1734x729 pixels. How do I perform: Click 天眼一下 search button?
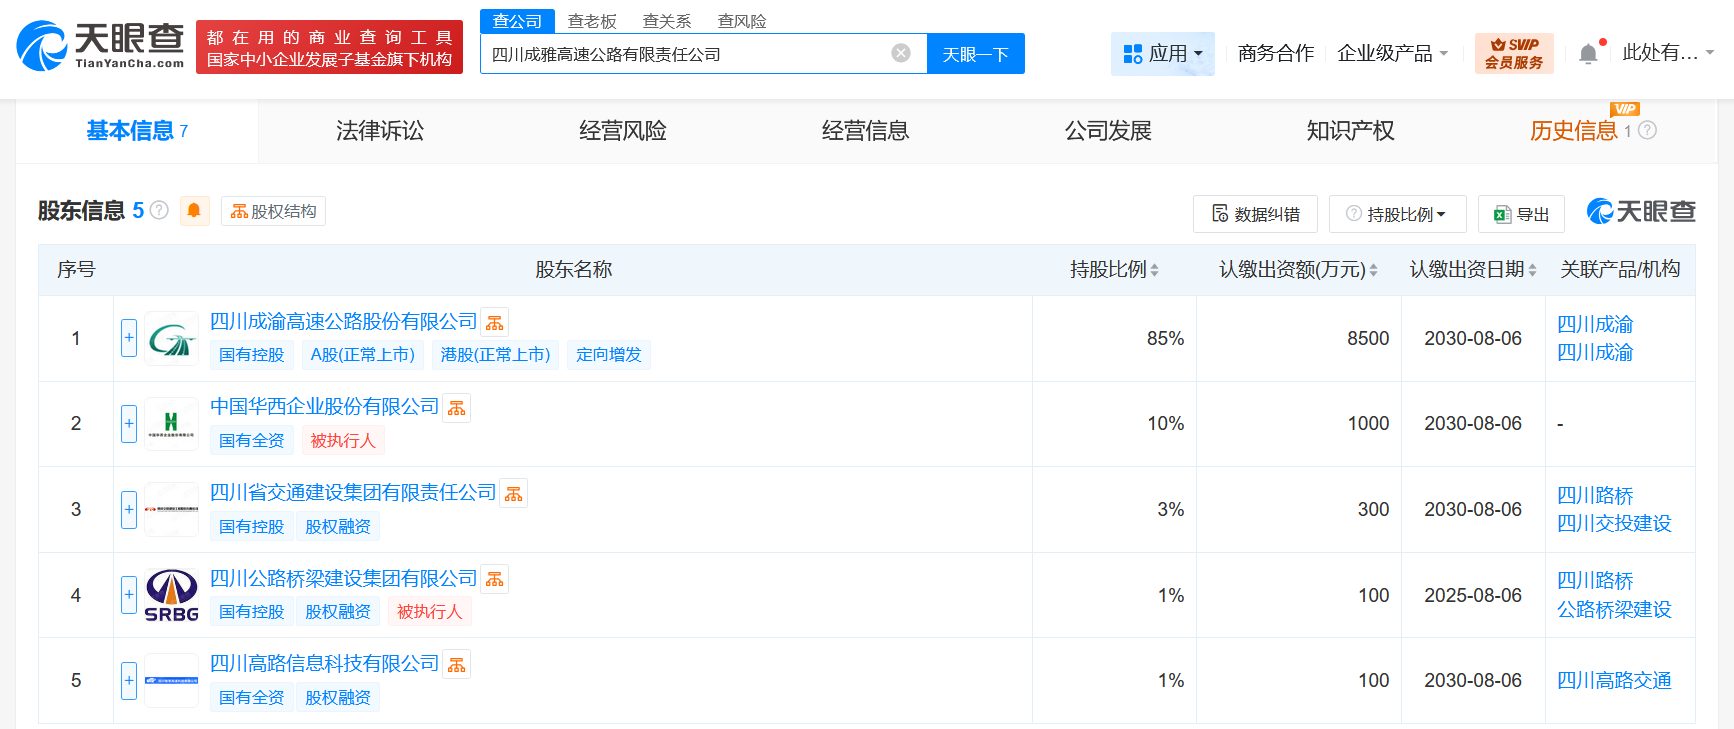tap(976, 54)
